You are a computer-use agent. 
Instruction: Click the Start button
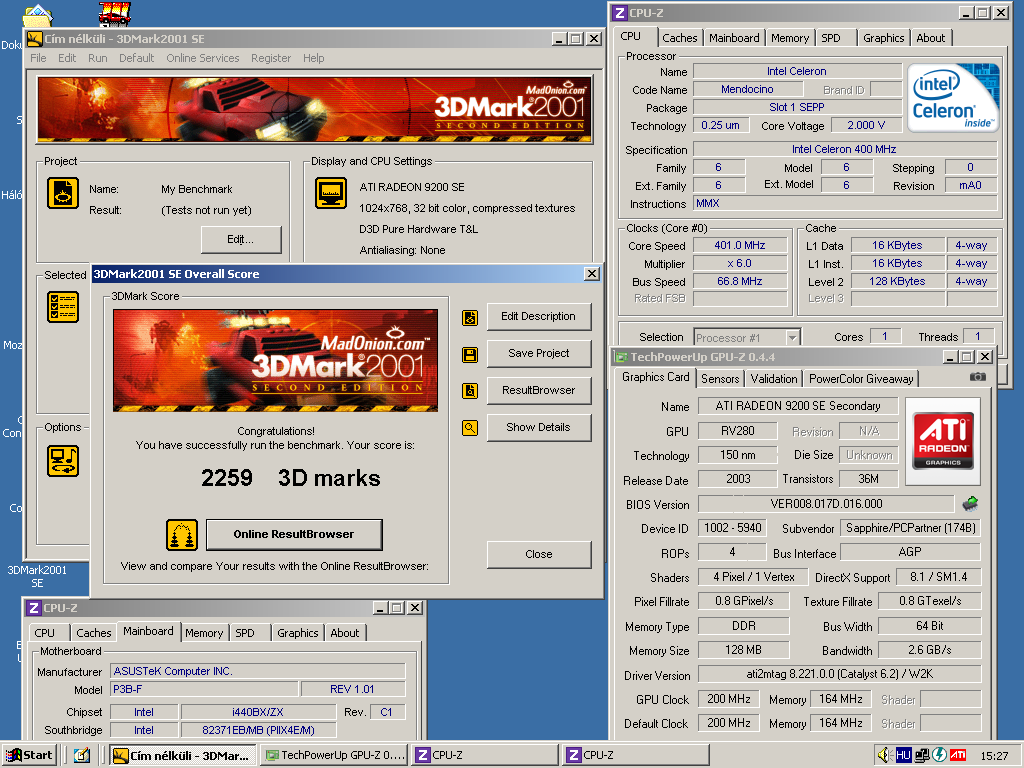pyautogui.click(x=29, y=756)
